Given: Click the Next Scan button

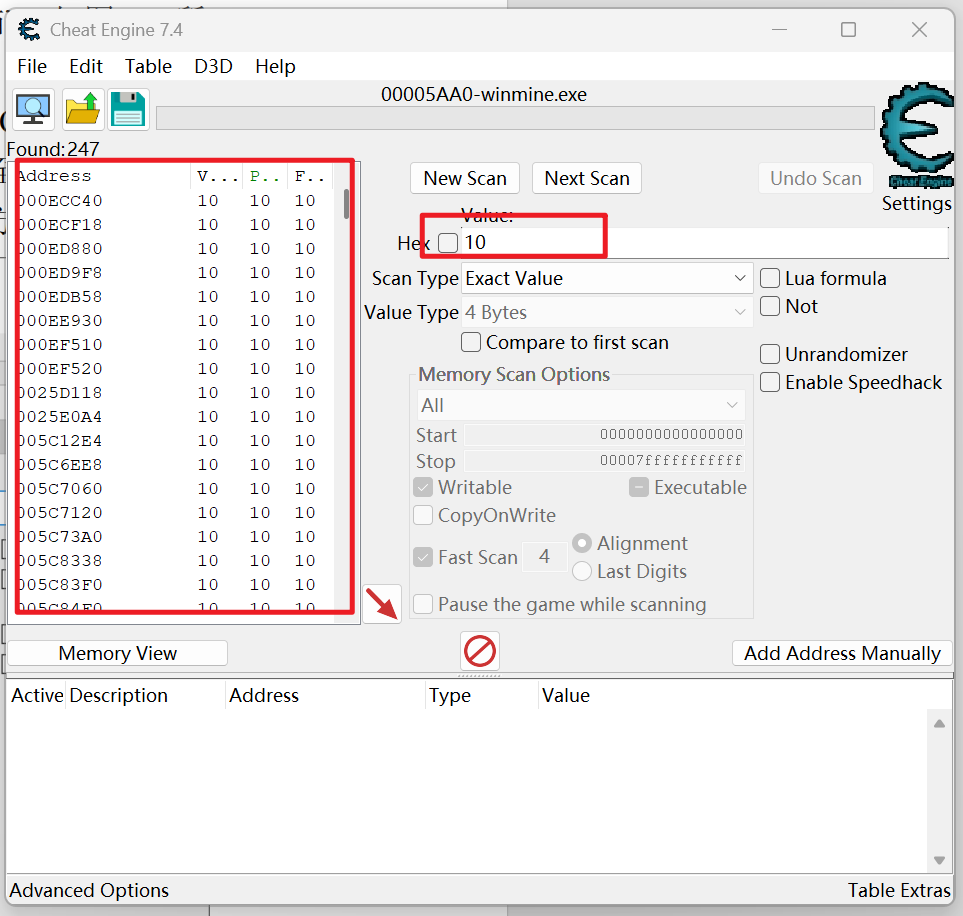Looking at the screenshot, I should point(587,178).
